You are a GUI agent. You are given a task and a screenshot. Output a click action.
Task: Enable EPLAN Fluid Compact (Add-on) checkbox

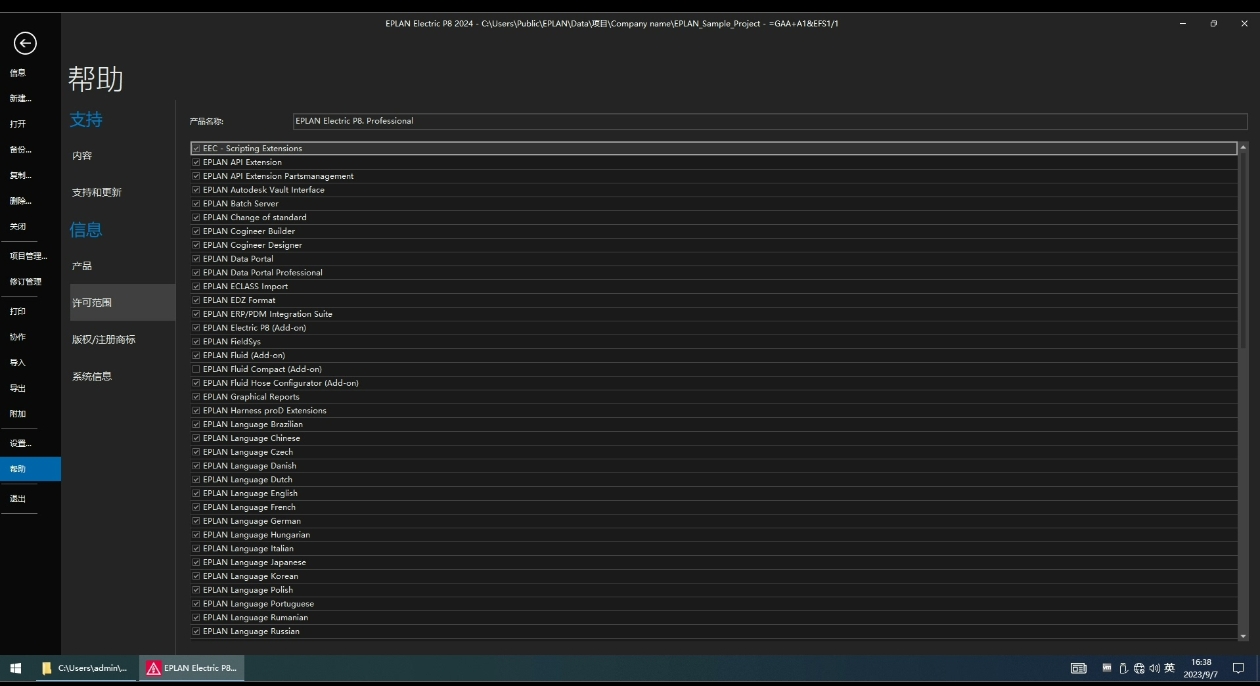[196, 369]
